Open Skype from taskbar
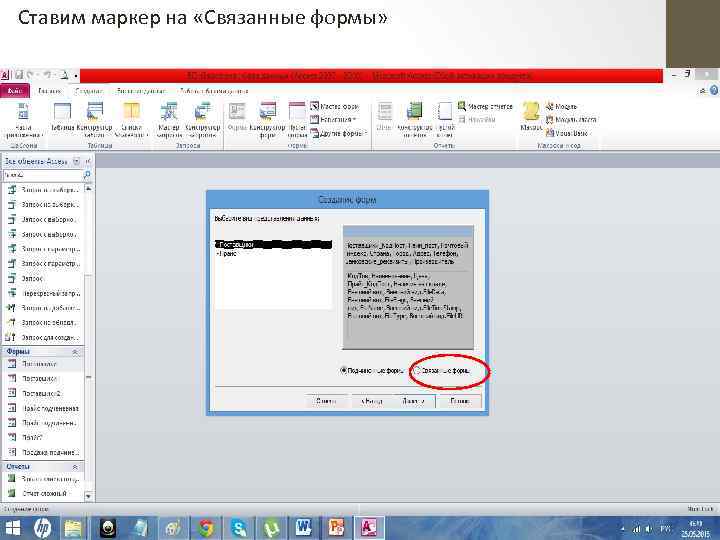 pos(239,528)
